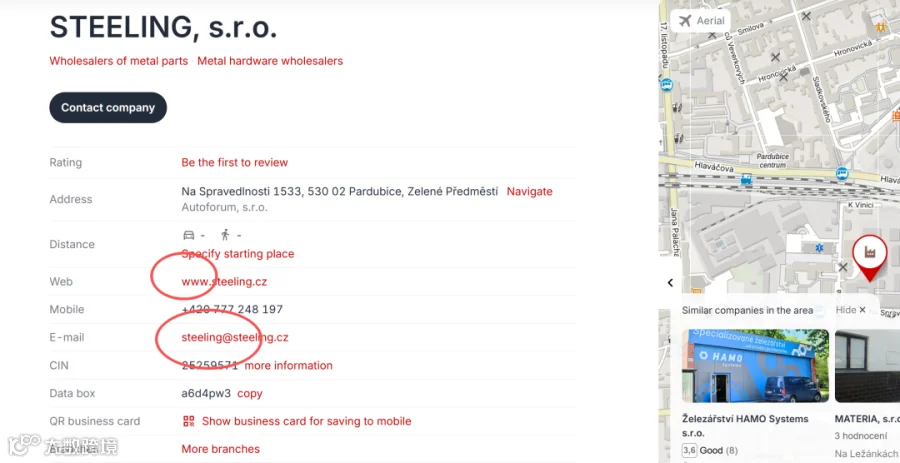The image size is (900, 463).
Task: Click MATERIA company photo thumbnail
Action: point(867,365)
